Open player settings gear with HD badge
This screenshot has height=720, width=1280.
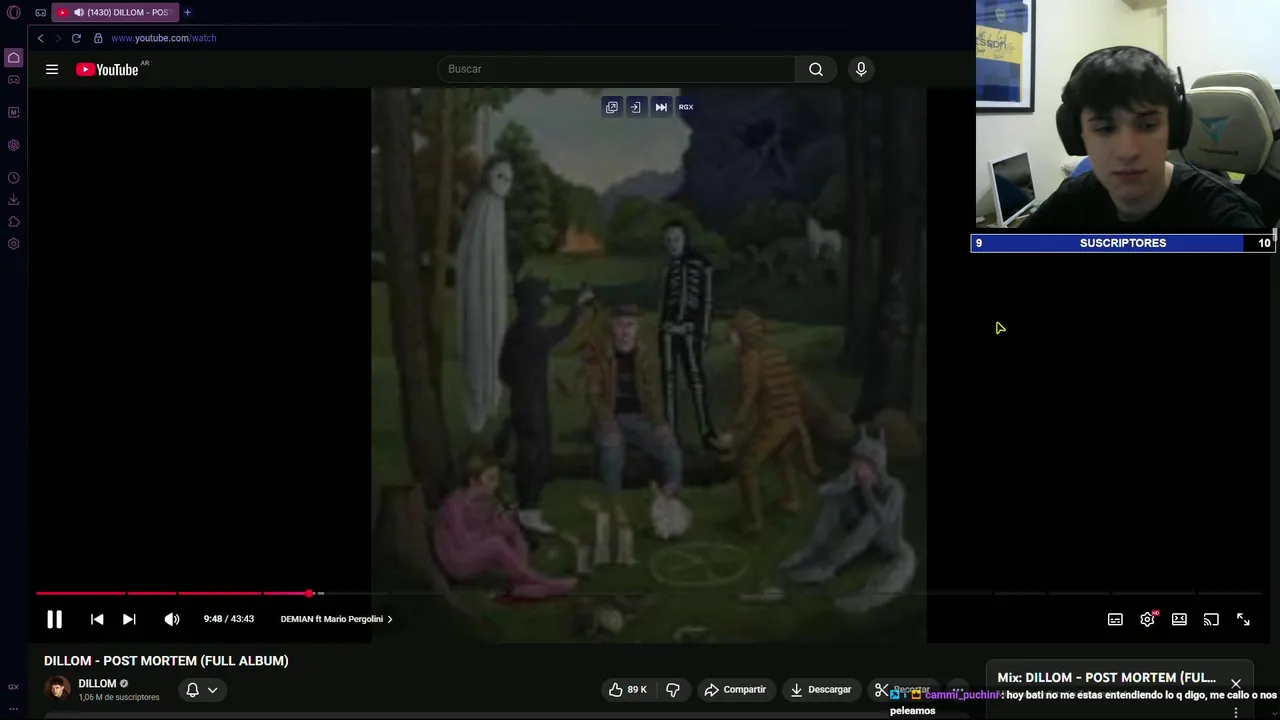pyautogui.click(x=1147, y=619)
